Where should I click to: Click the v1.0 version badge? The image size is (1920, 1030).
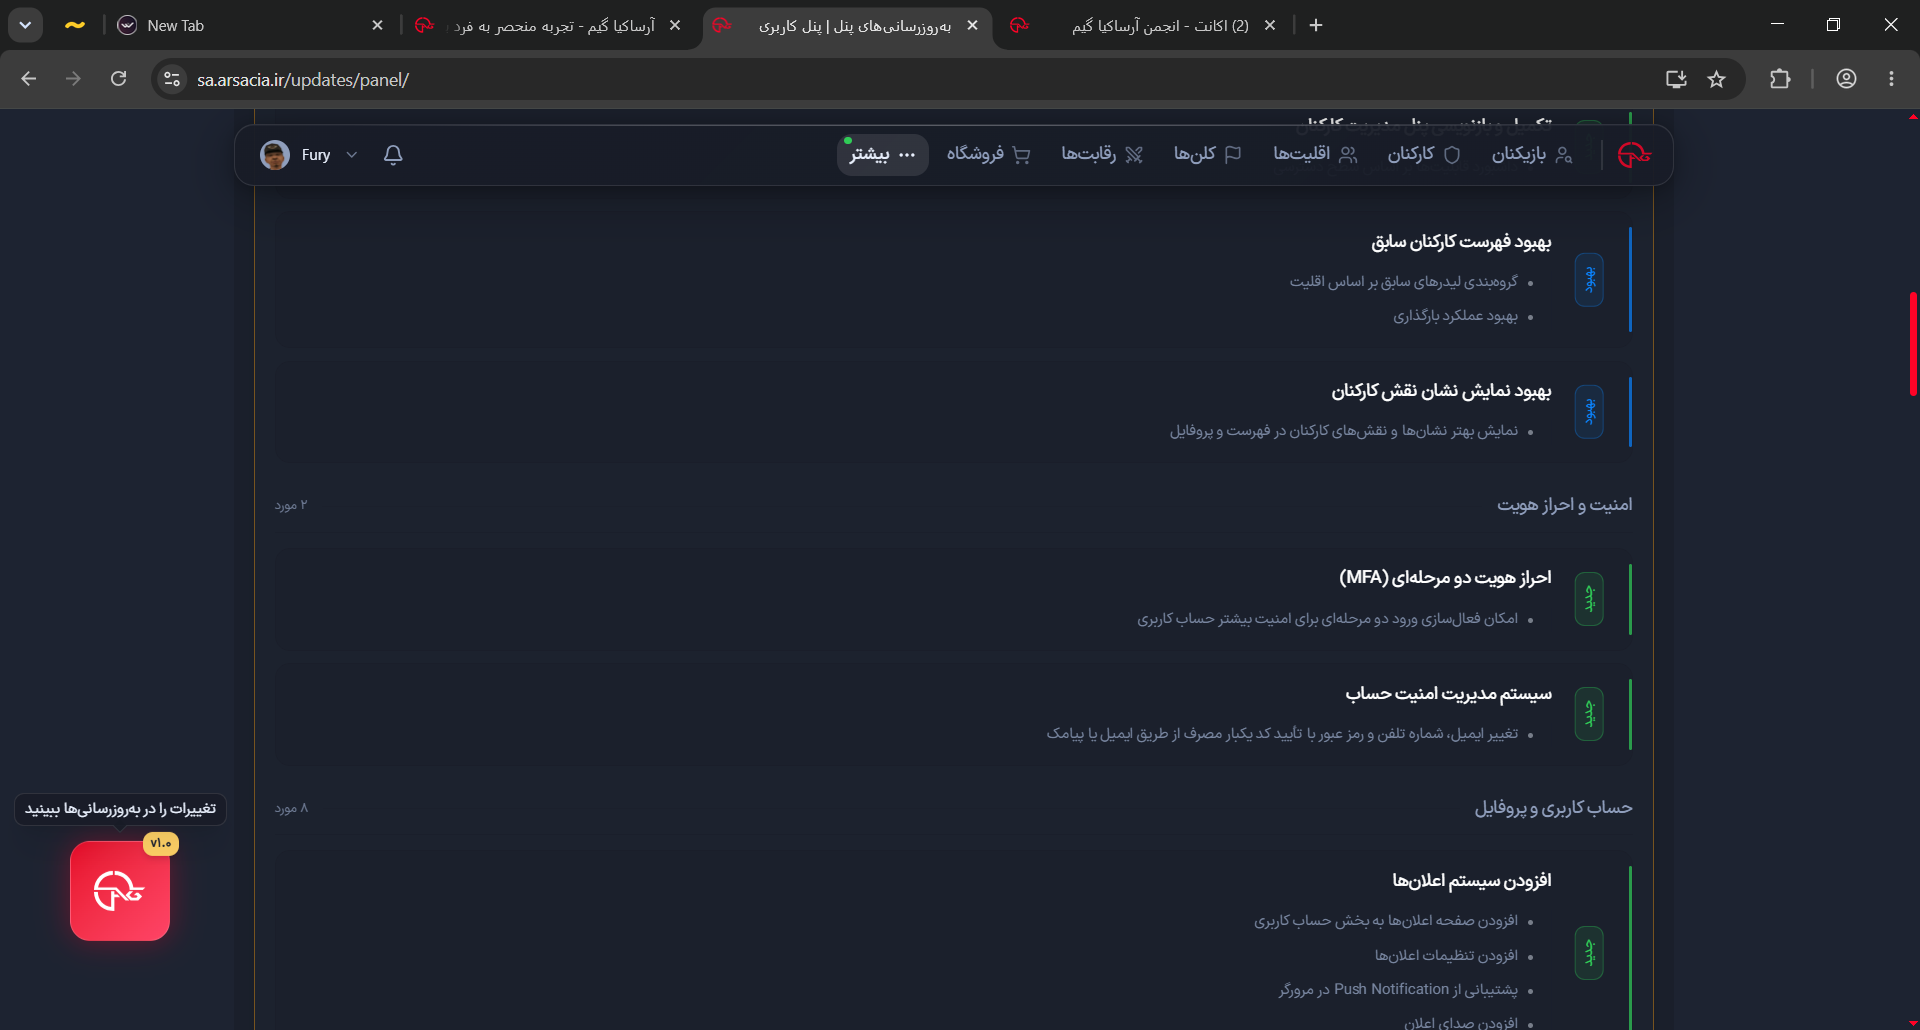160,844
